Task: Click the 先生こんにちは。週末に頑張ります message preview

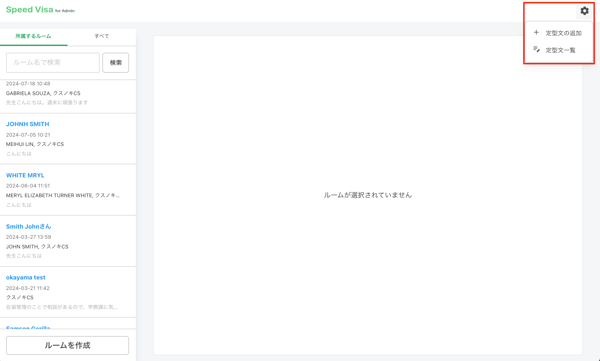Action: pos(47,103)
